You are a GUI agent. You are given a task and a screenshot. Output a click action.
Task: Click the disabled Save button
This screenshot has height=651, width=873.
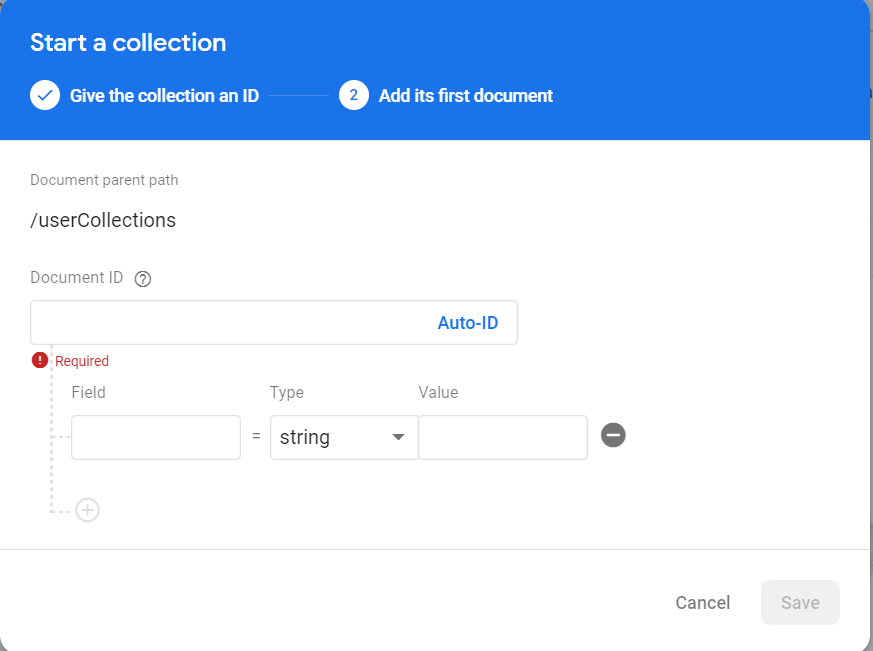pos(800,603)
